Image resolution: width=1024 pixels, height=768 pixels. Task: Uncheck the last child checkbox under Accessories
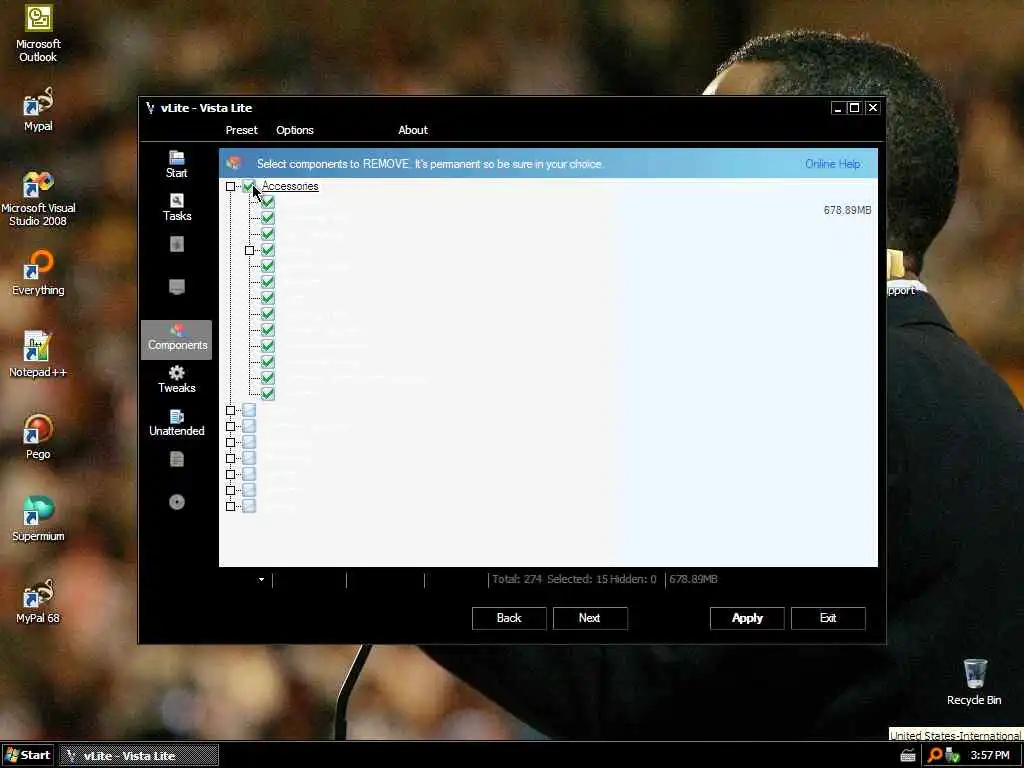click(x=268, y=394)
